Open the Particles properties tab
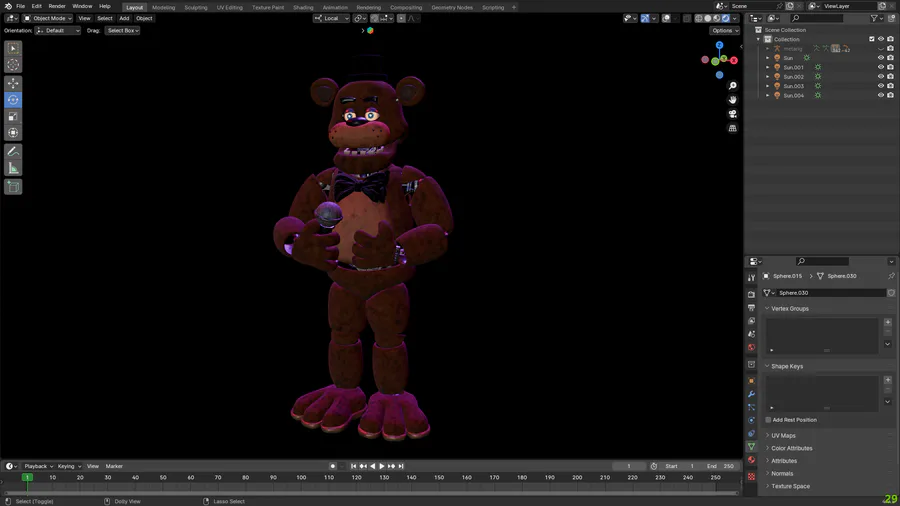The height and width of the screenshot is (506, 900). click(x=751, y=407)
